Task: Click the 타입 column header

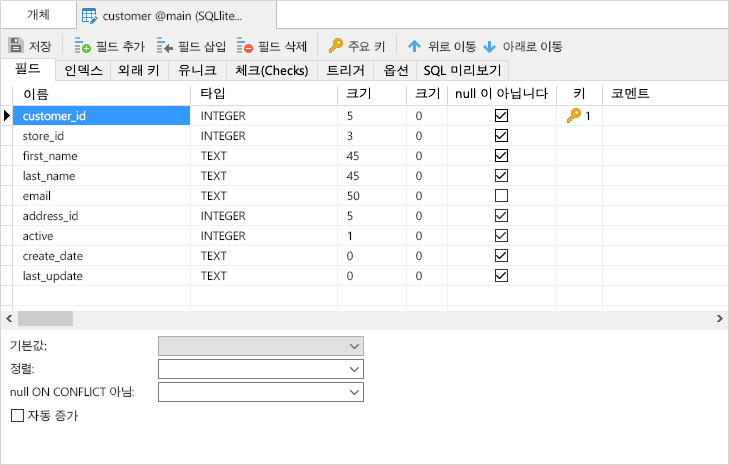Action: click(x=213, y=94)
